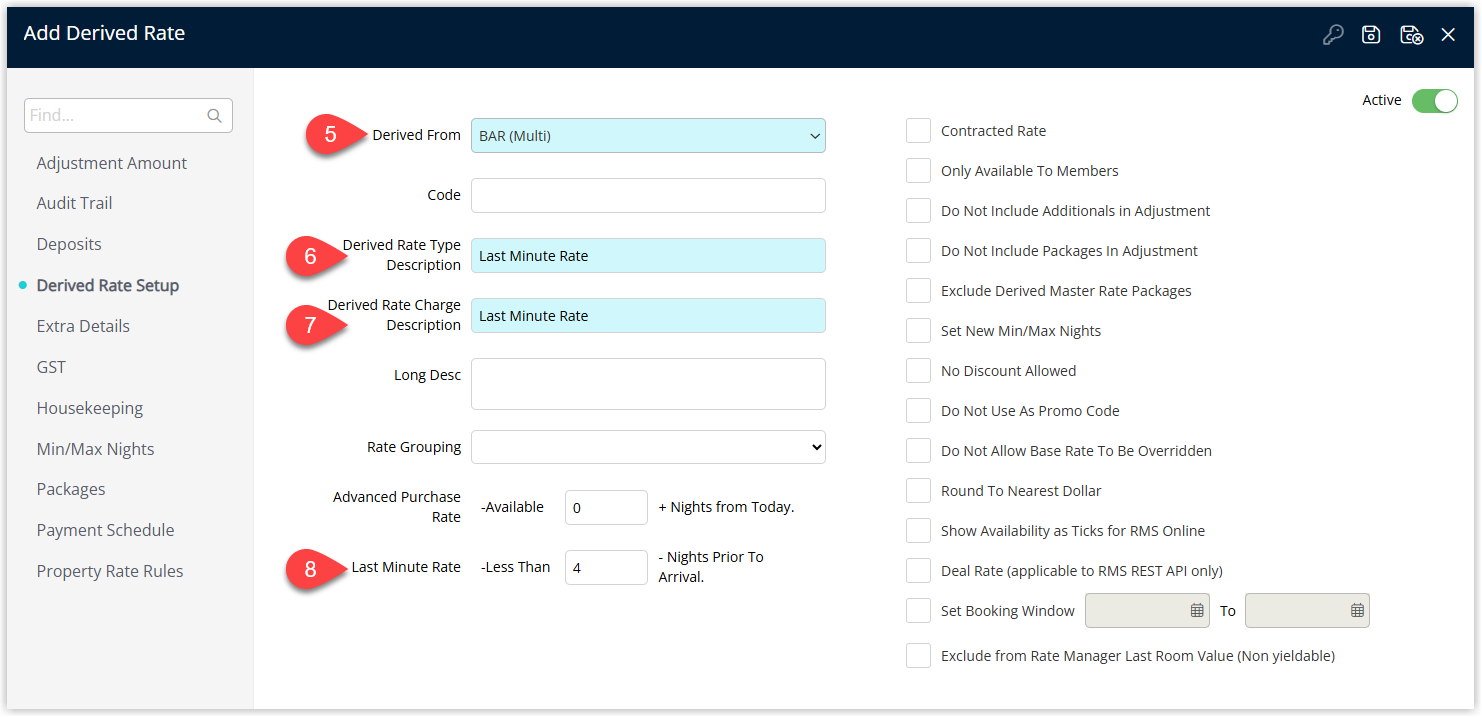Image resolution: width=1482 pixels, height=717 pixels.
Task: Open Extra Details section
Action: (83, 326)
